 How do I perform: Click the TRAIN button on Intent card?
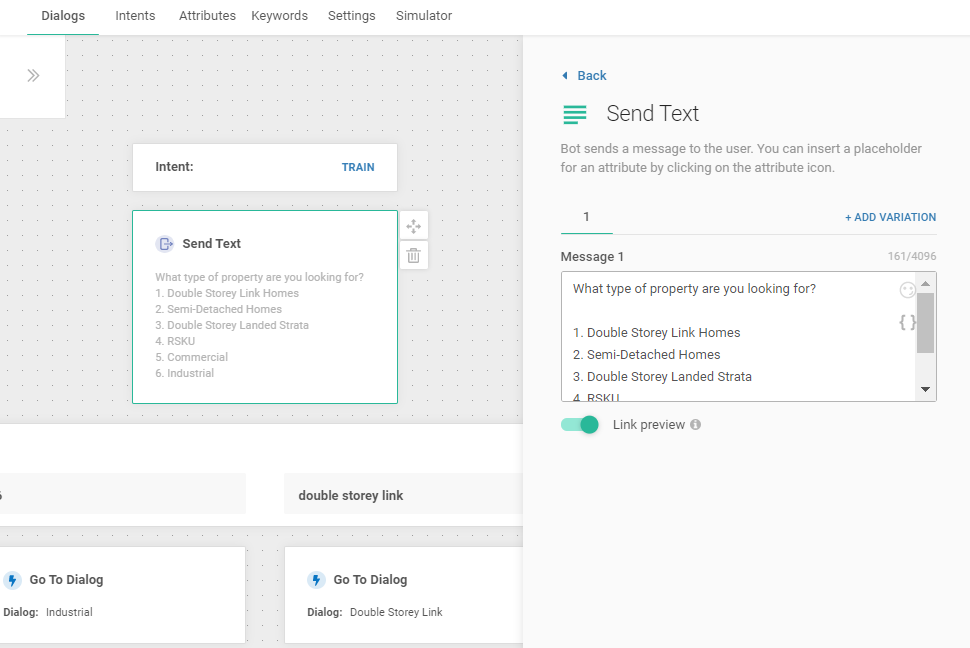point(358,168)
